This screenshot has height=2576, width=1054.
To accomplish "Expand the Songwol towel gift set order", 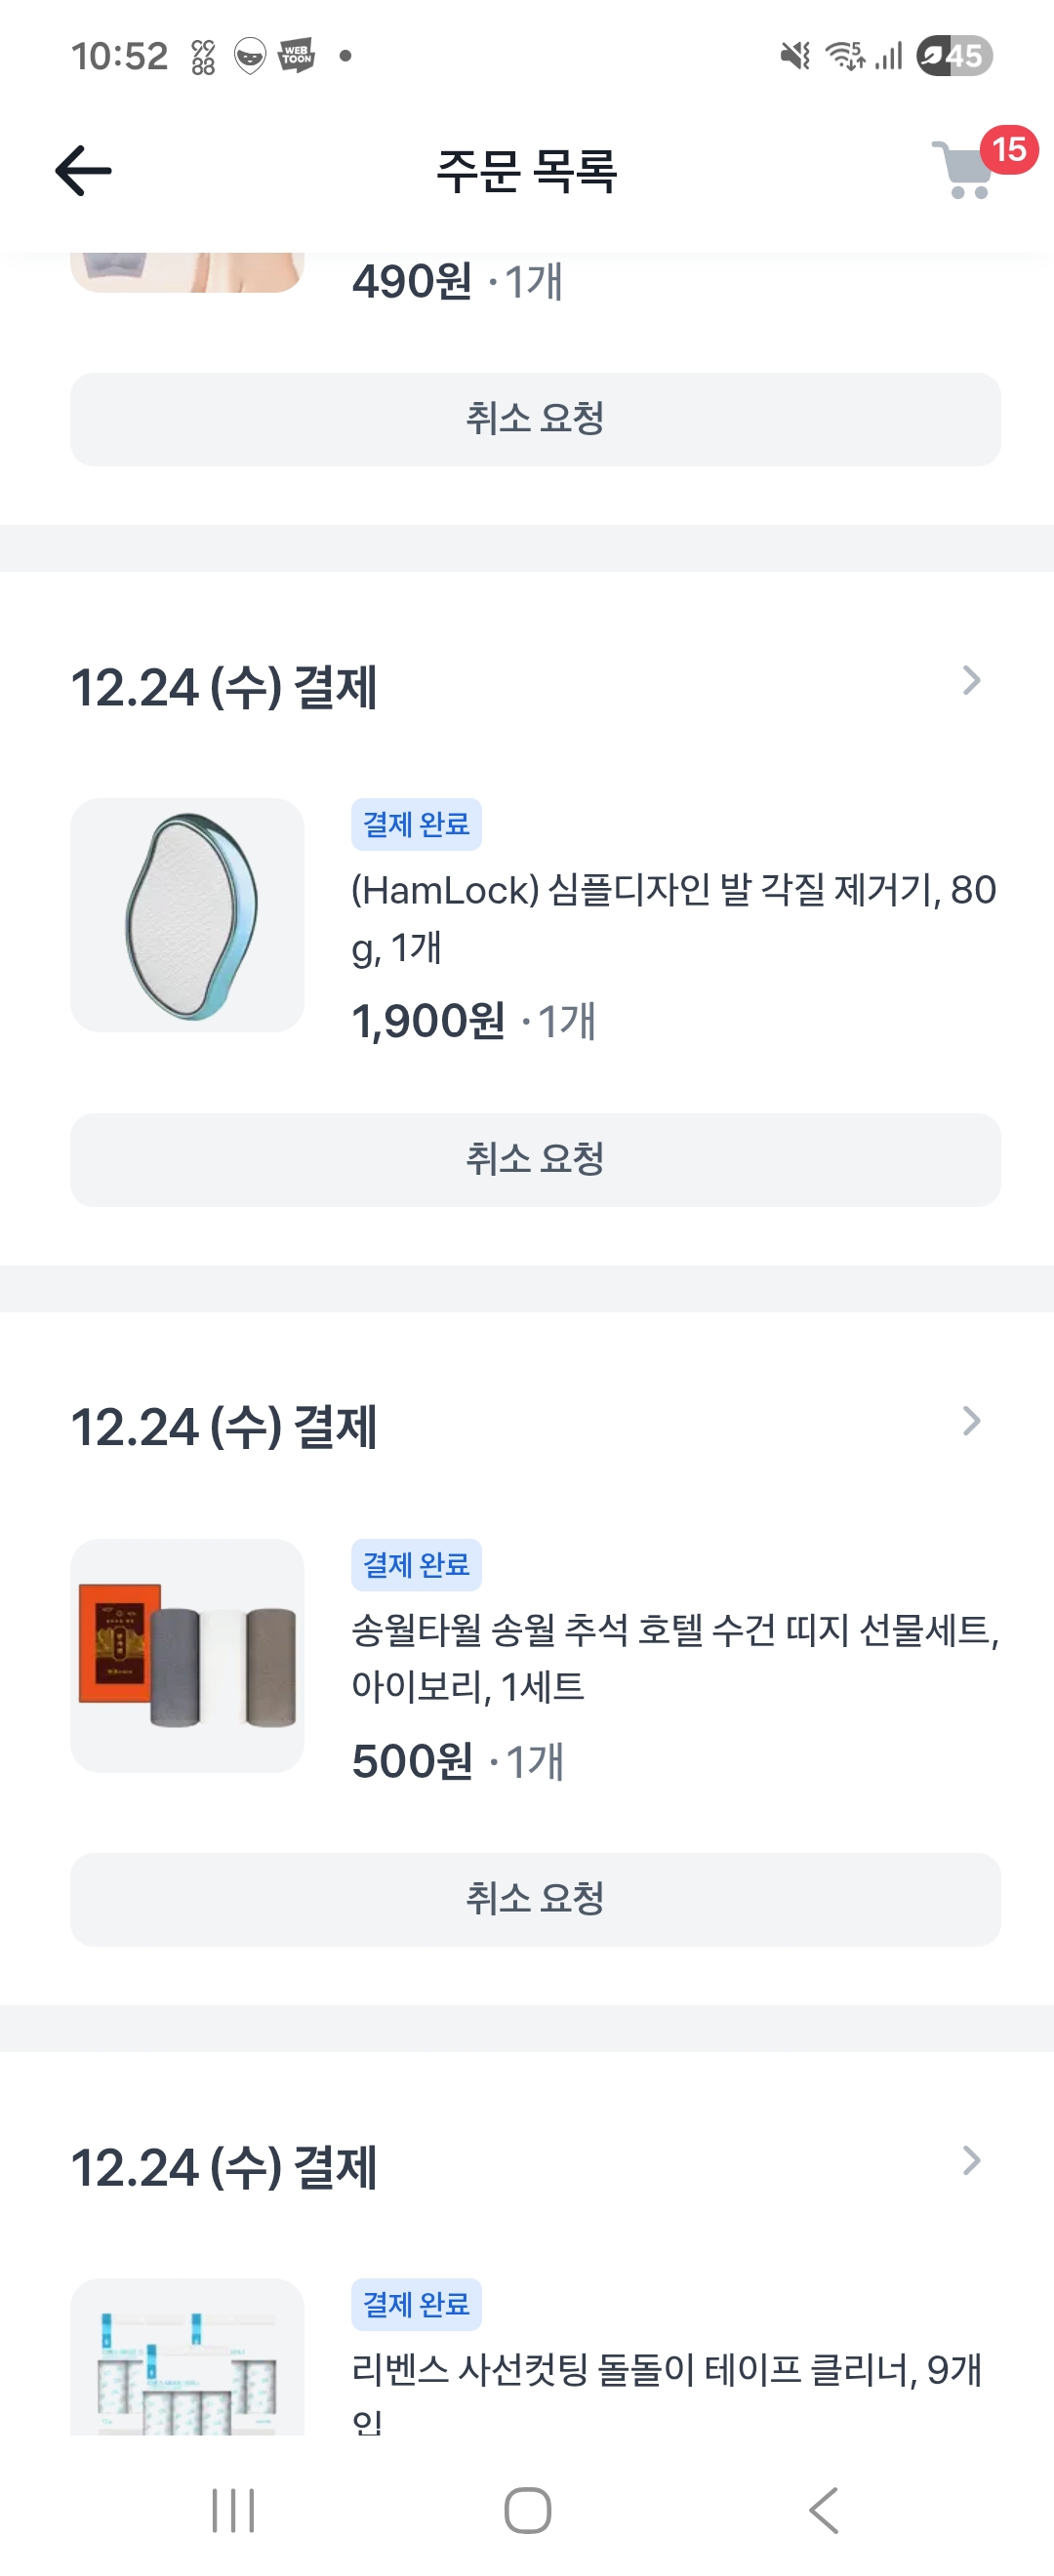I will (970, 1421).
